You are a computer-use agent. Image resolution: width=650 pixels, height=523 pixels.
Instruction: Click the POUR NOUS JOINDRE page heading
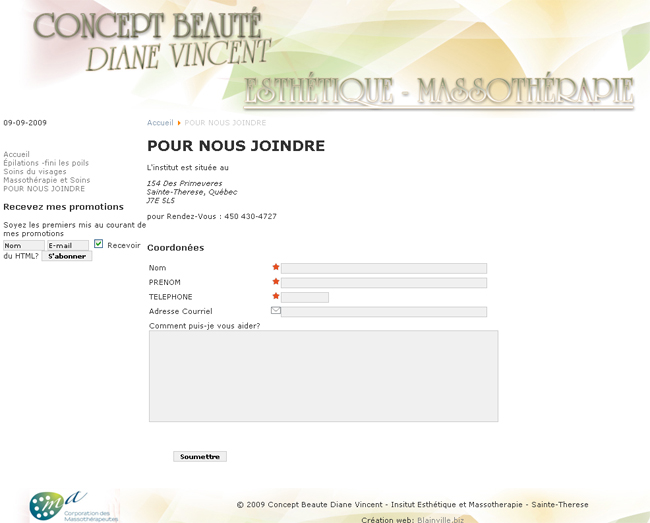[236, 146]
